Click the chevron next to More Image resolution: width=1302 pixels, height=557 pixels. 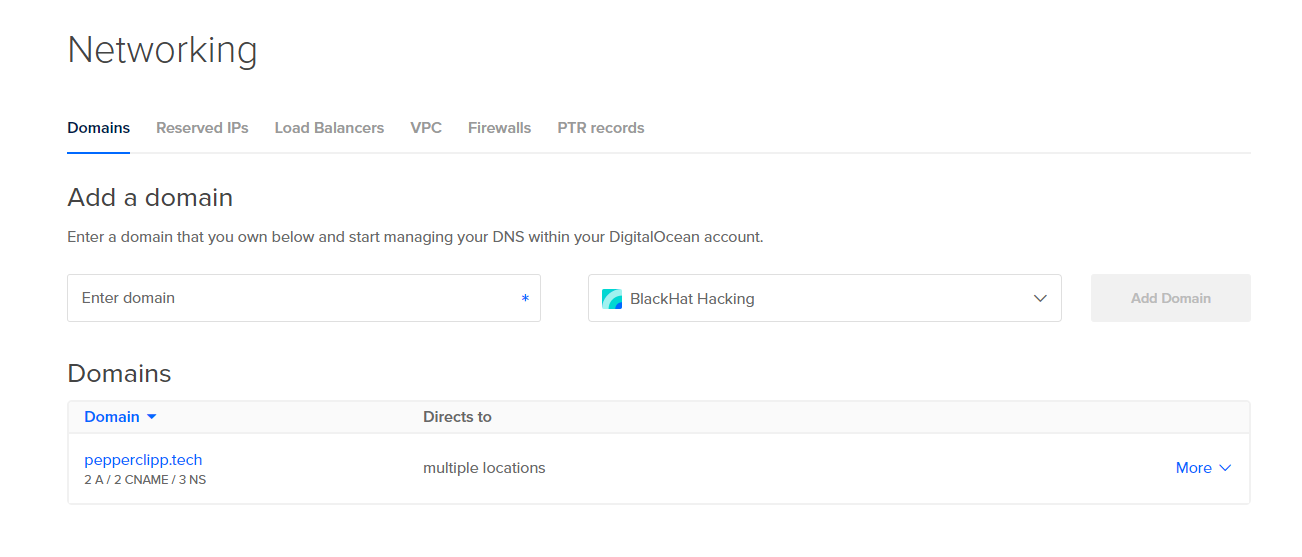1225,468
